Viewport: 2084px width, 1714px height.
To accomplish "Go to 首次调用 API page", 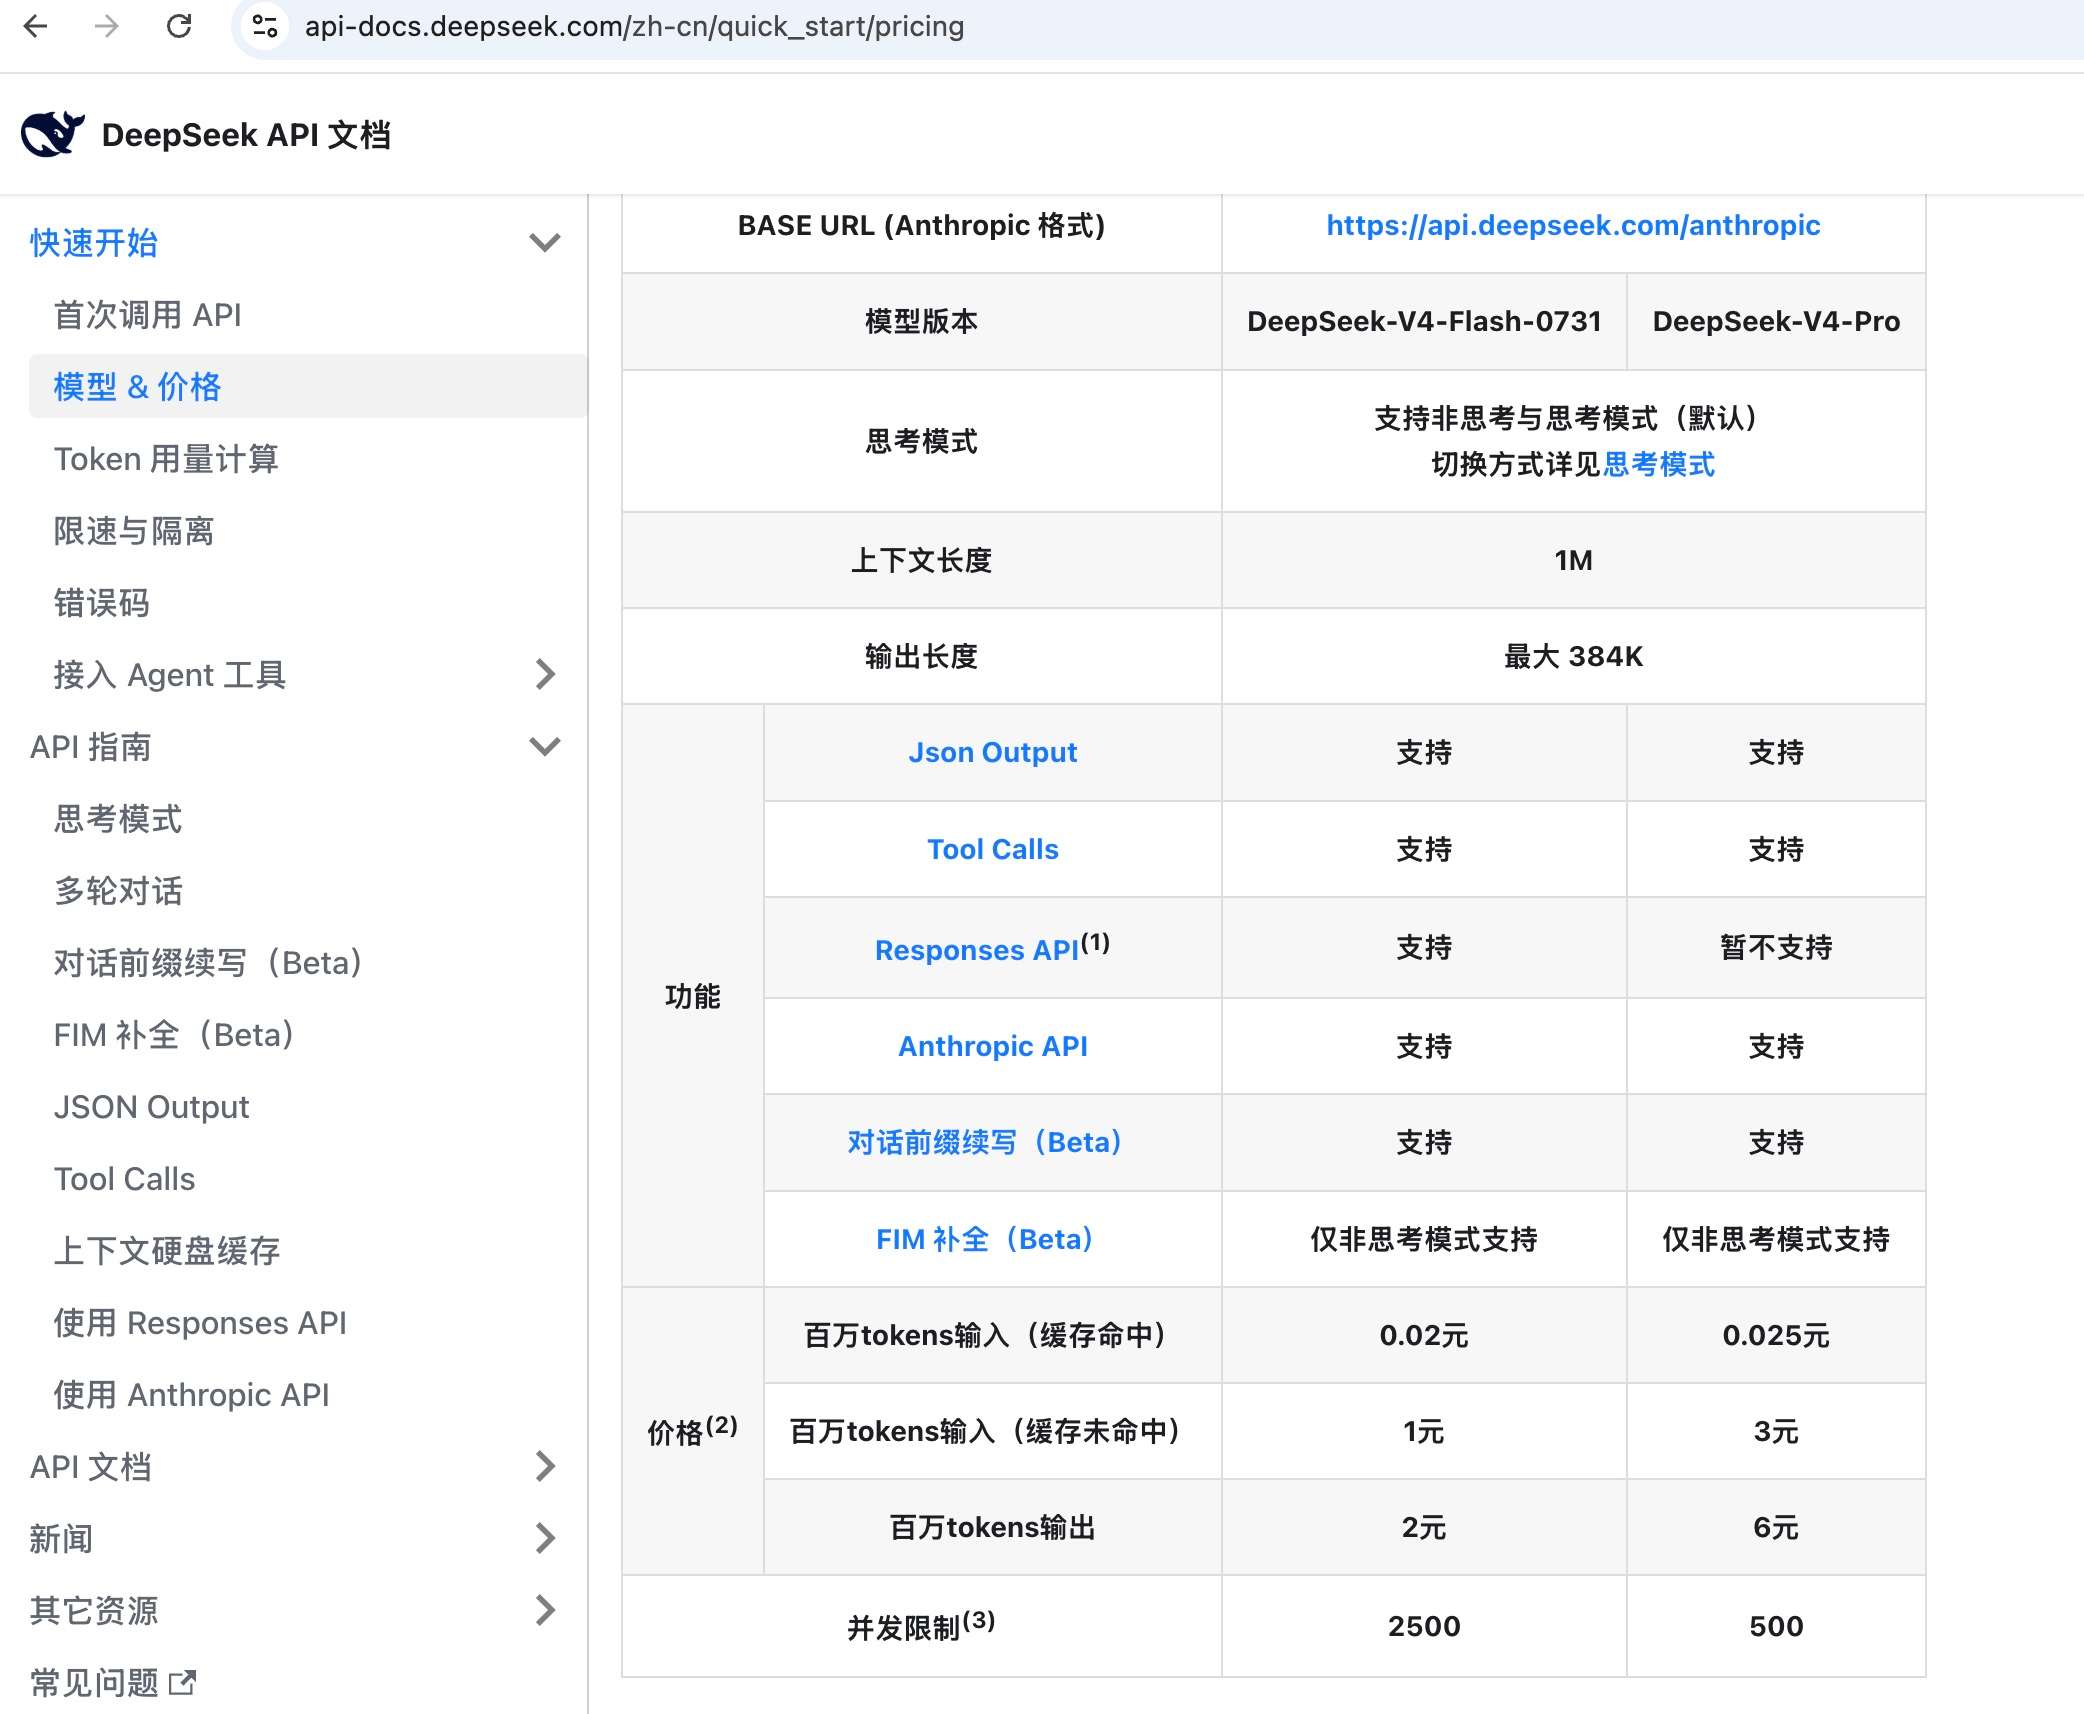I will [148, 315].
